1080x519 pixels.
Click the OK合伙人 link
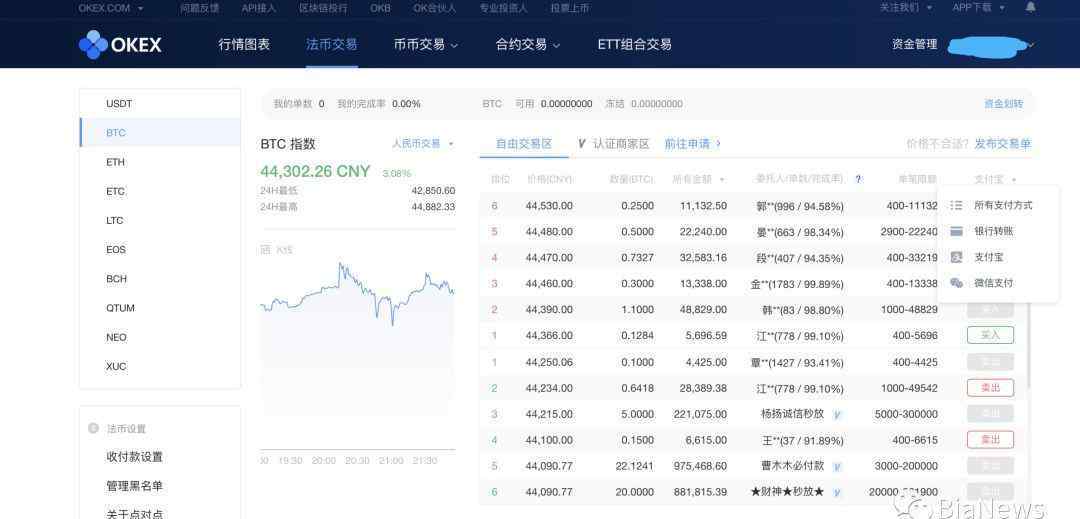coord(435,8)
